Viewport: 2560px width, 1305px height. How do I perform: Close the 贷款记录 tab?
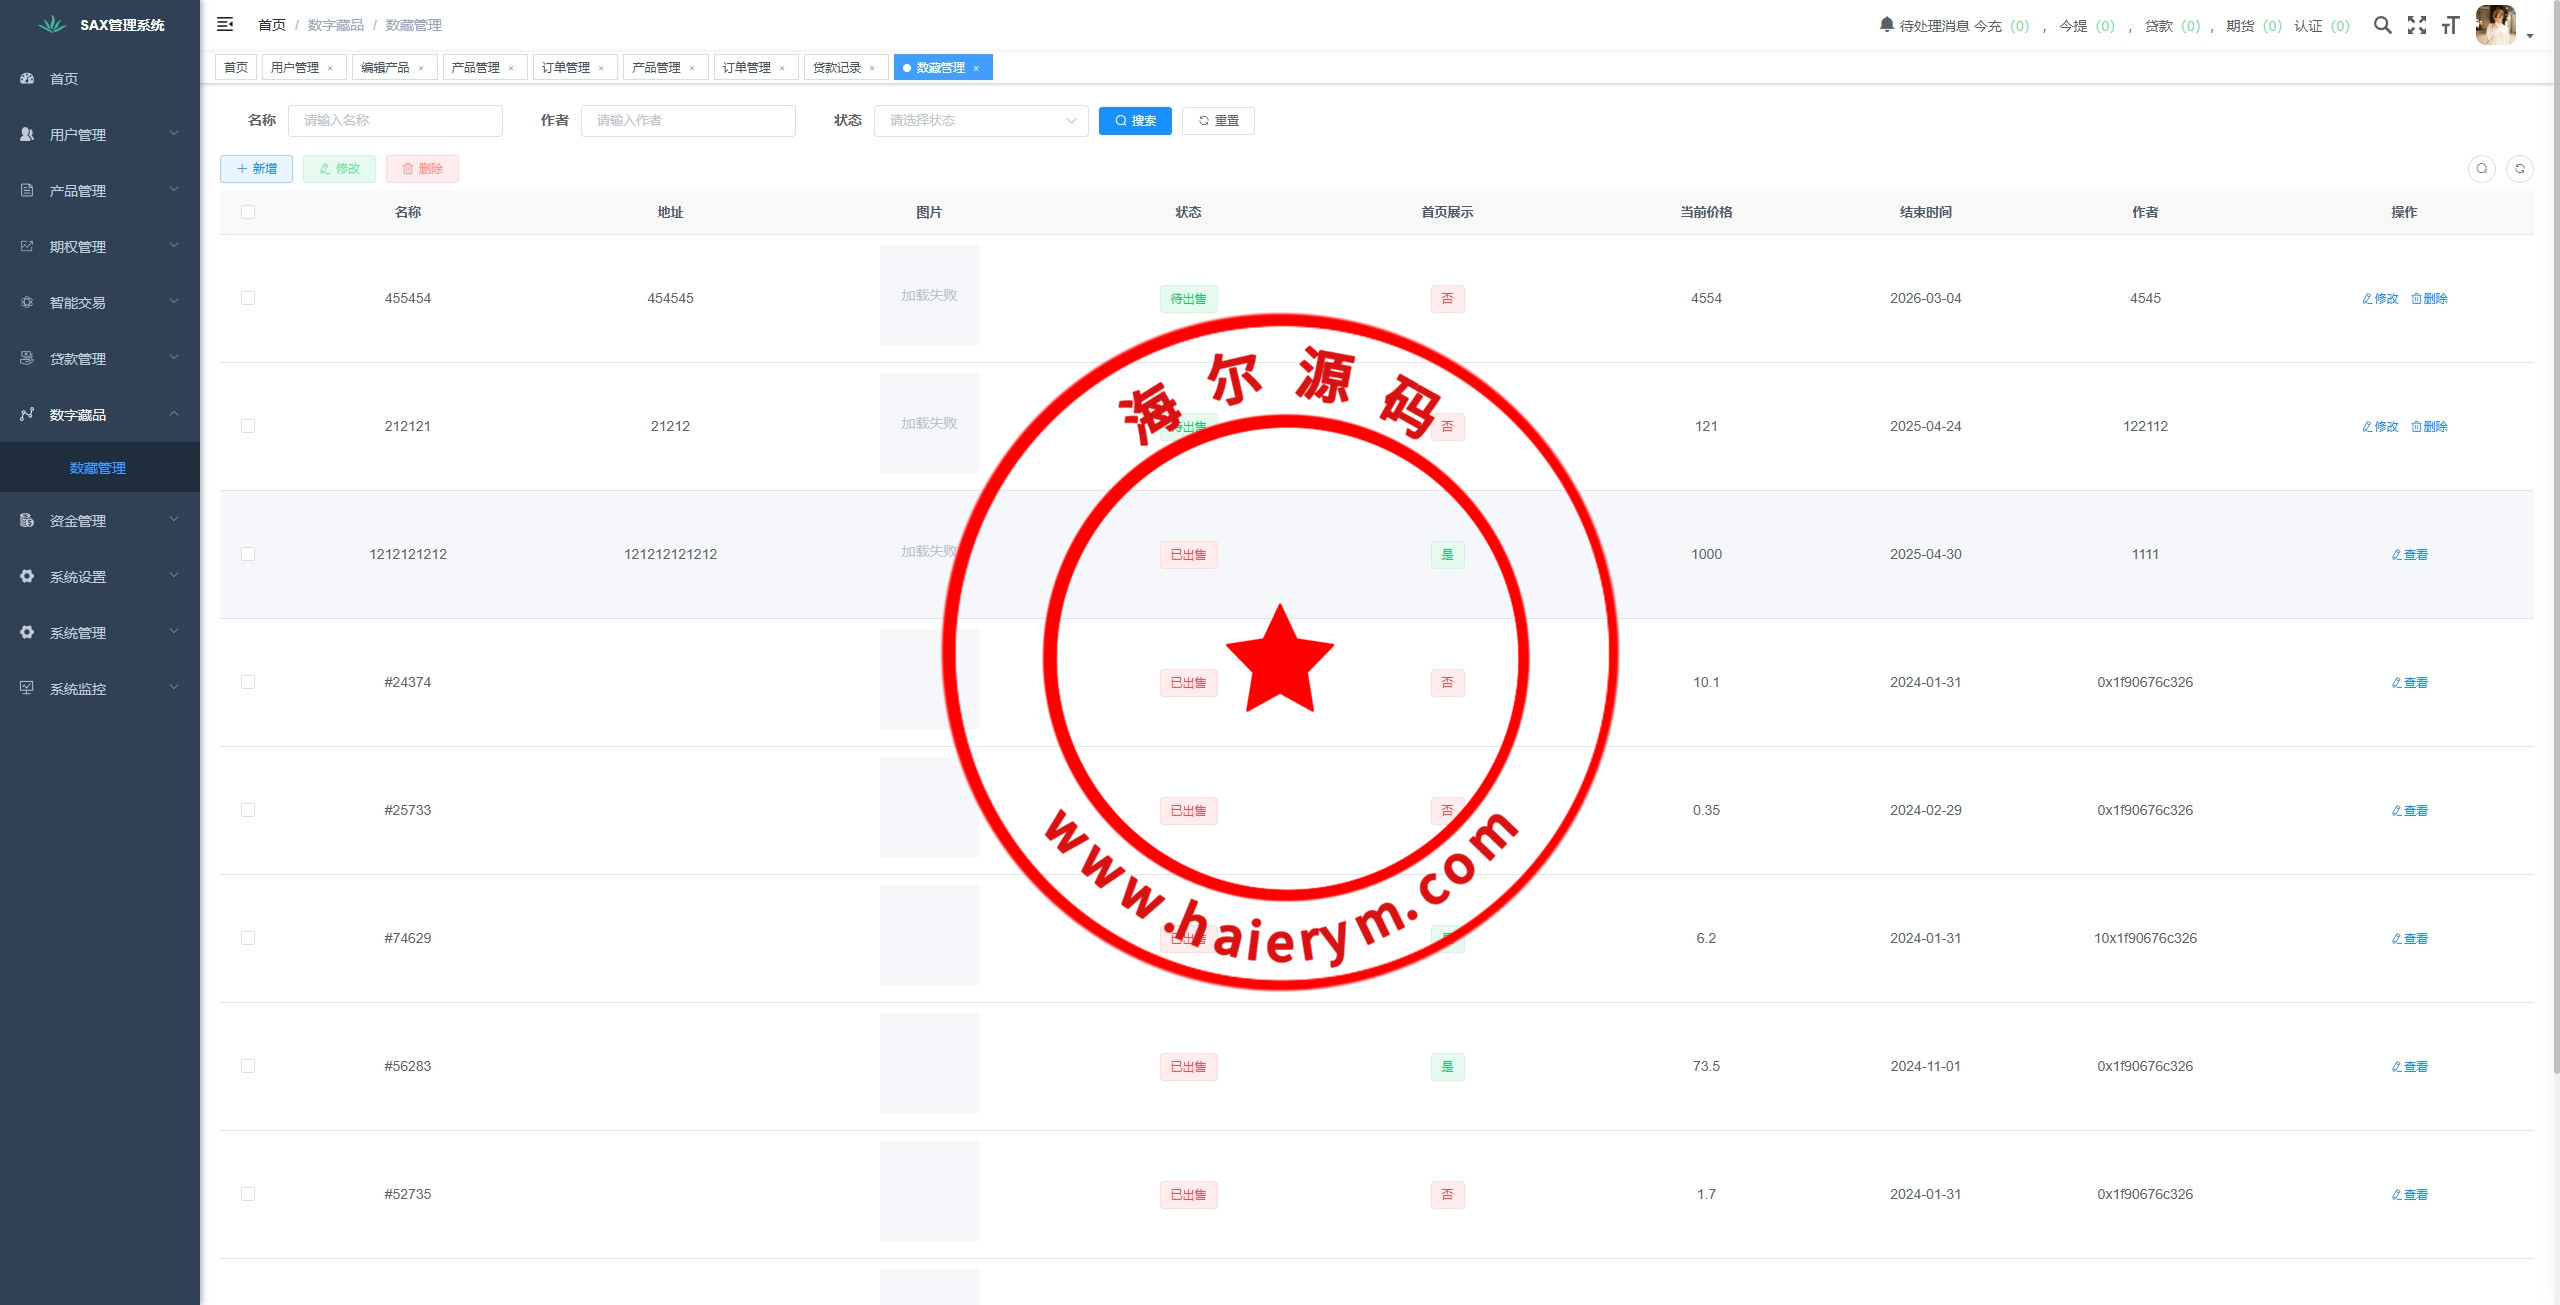[x=872, y=68]
